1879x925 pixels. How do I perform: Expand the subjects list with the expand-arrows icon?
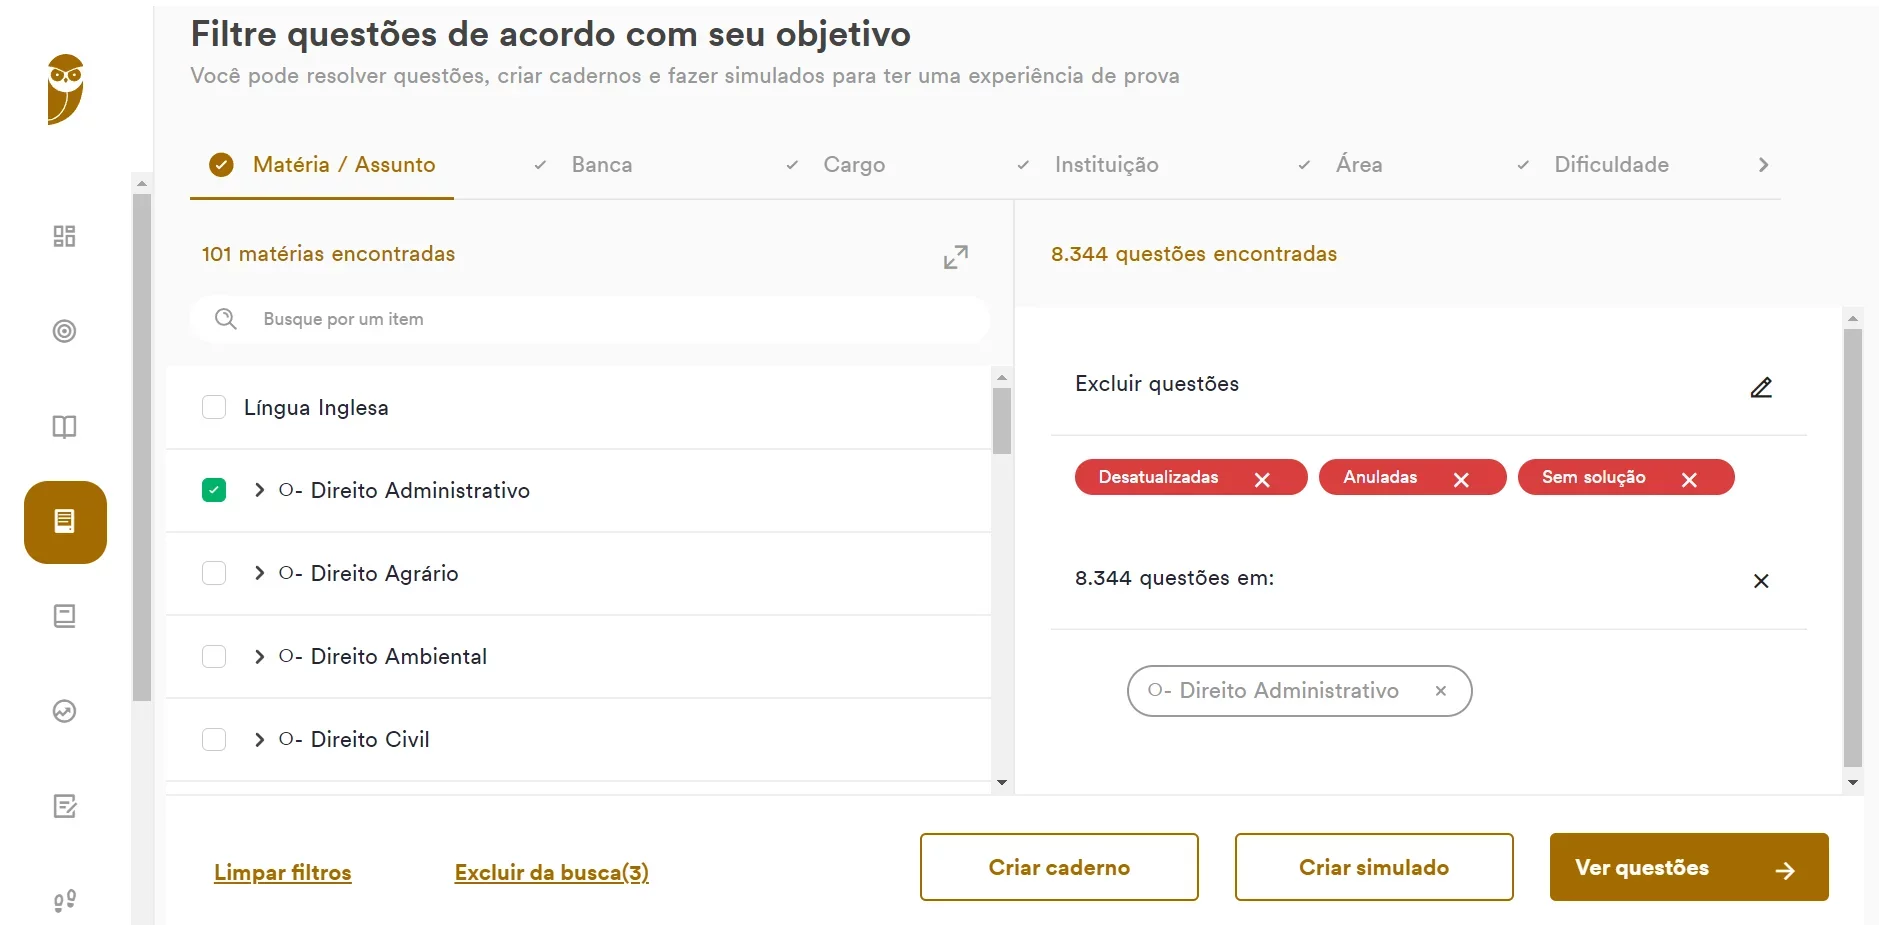(956, 257)
